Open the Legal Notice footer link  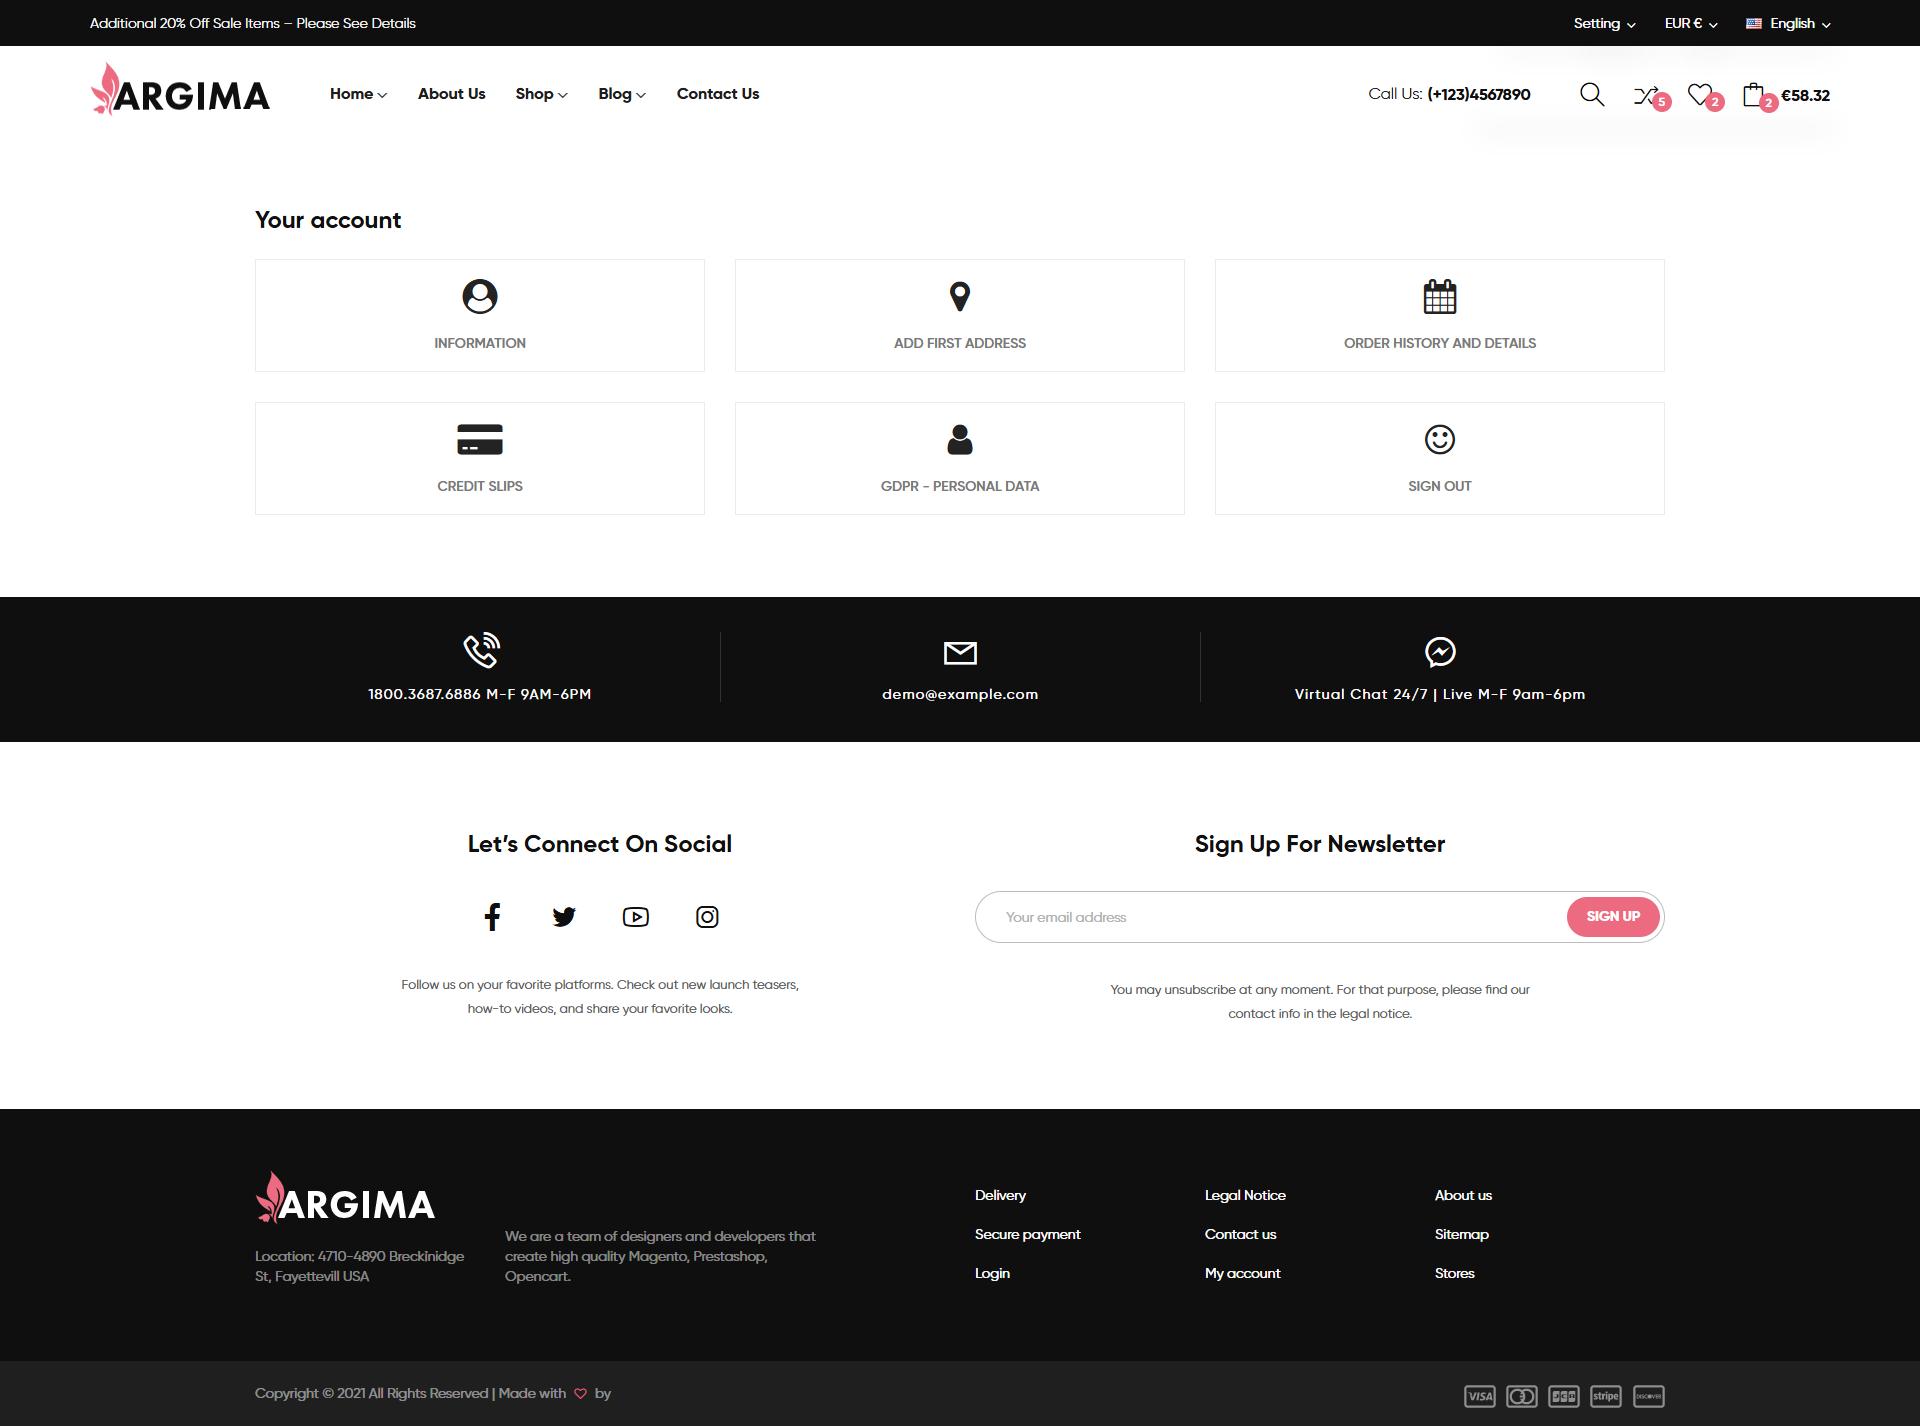1245,1195
